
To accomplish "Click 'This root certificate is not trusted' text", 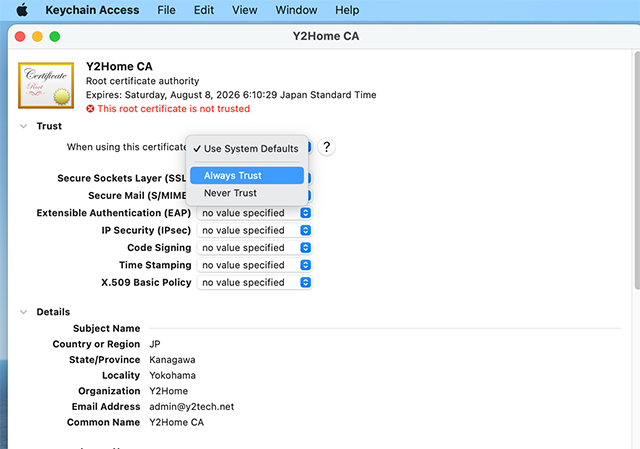I will click(x=173, y=109).
